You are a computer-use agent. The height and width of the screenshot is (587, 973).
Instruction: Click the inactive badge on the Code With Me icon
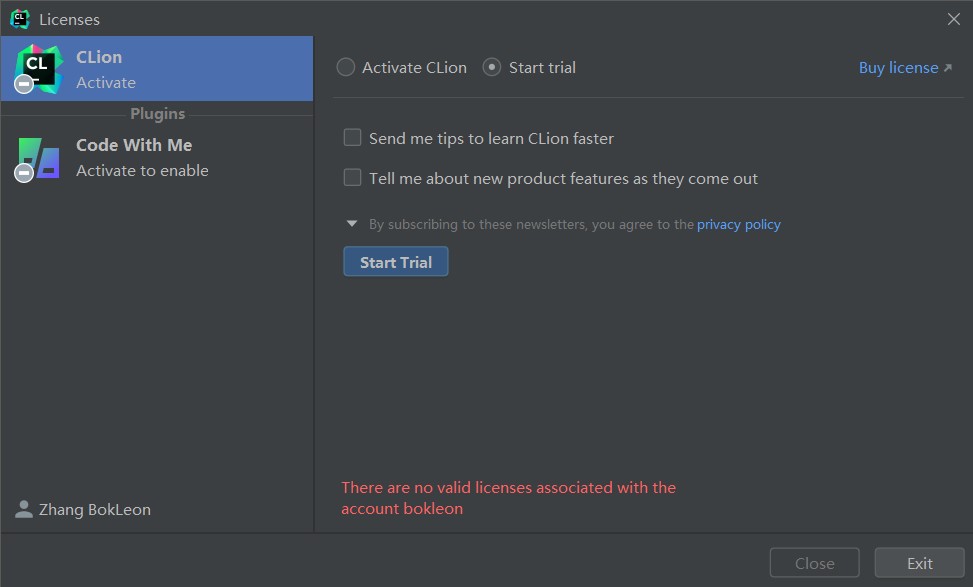tap(24, 173)
